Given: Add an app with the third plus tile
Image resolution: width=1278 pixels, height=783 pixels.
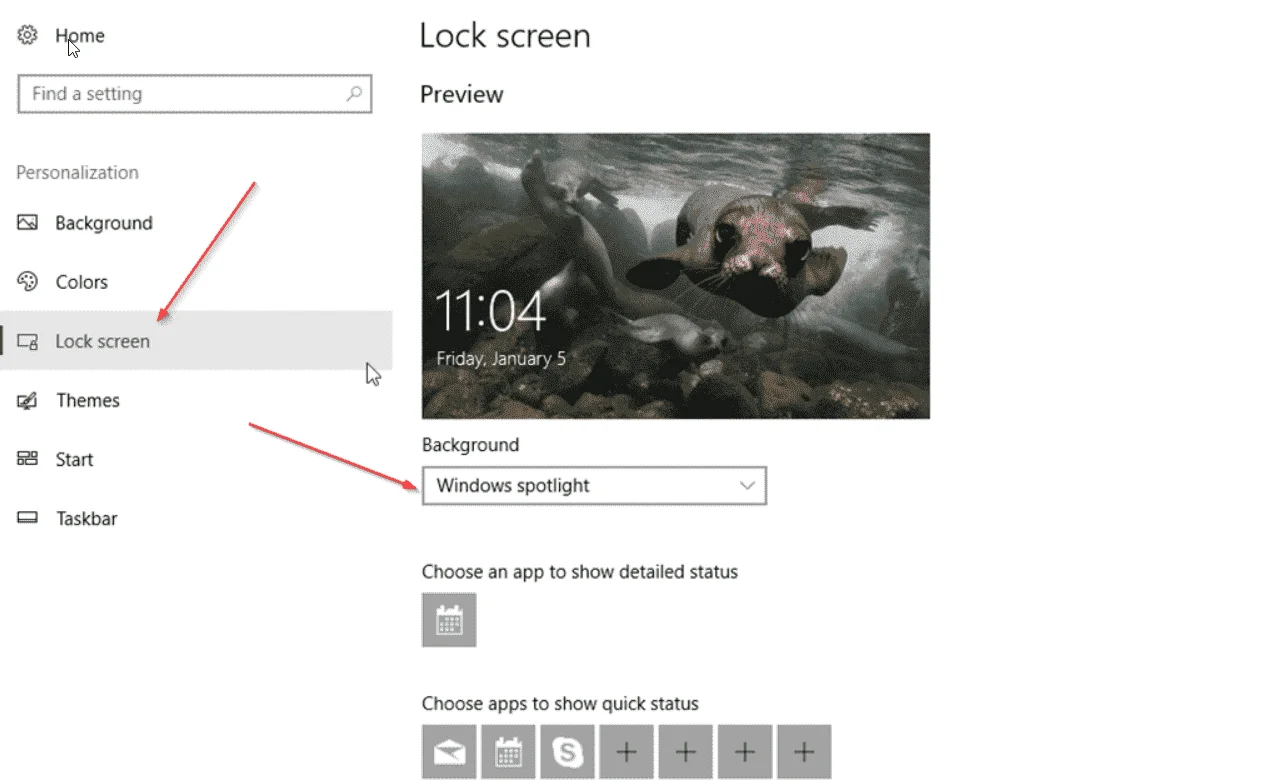Looking at the screenshot, I should 745,752.
